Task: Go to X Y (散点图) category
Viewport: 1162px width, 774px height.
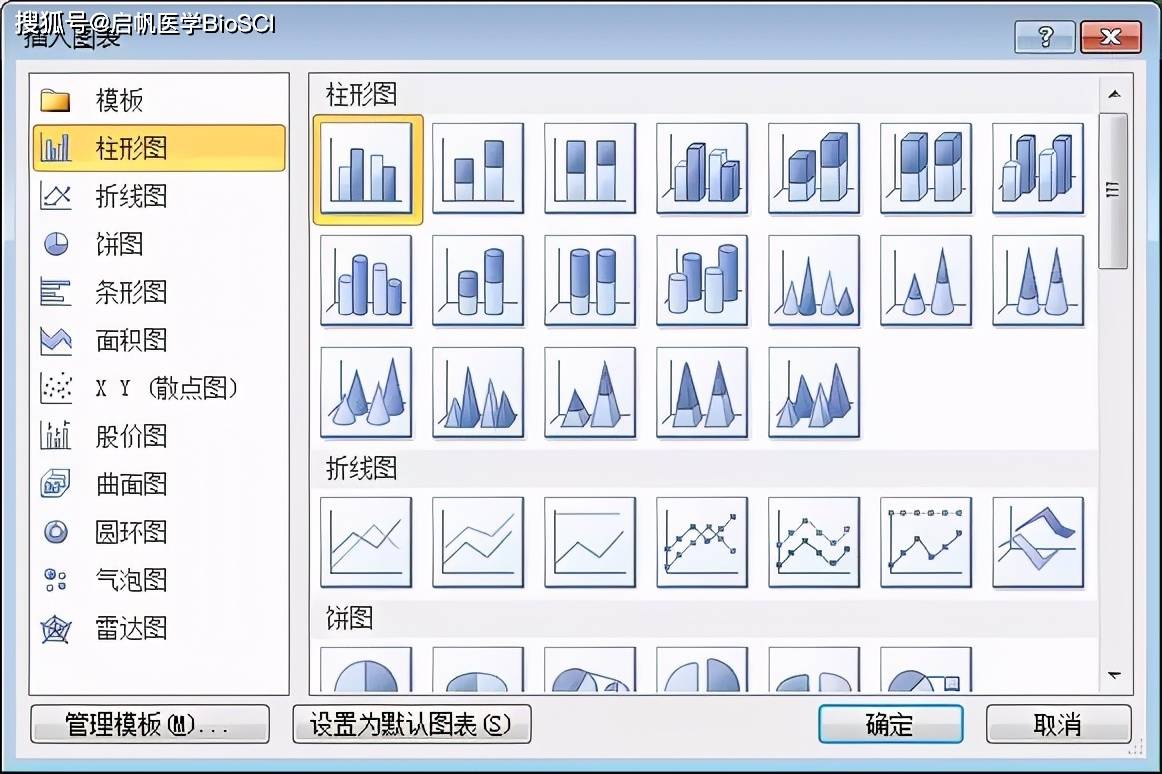Action: 166,388
